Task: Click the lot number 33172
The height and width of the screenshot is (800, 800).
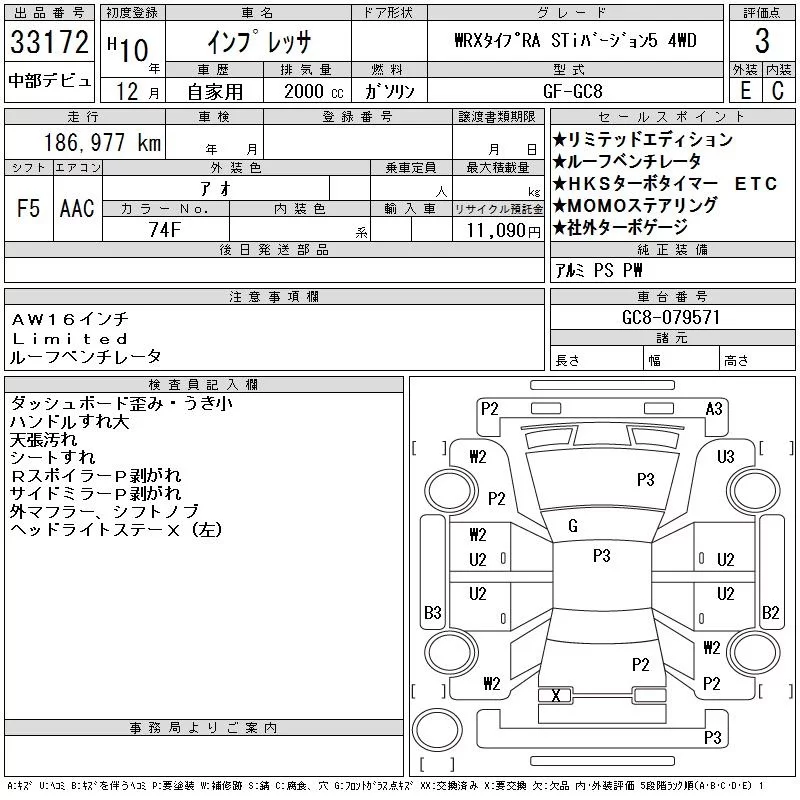Action: coord(49,41)
